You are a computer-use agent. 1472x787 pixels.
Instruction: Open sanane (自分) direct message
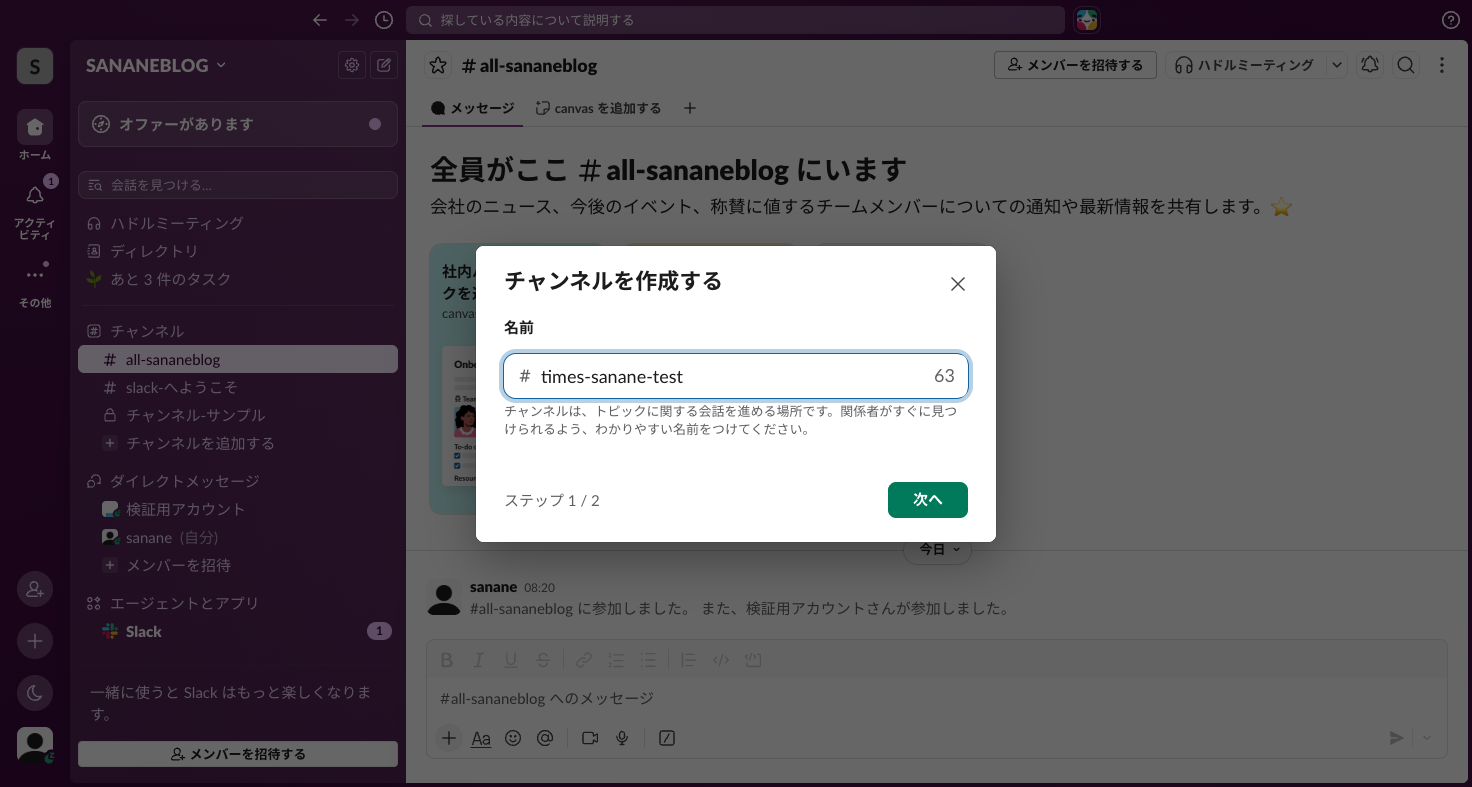pos(238,537)
